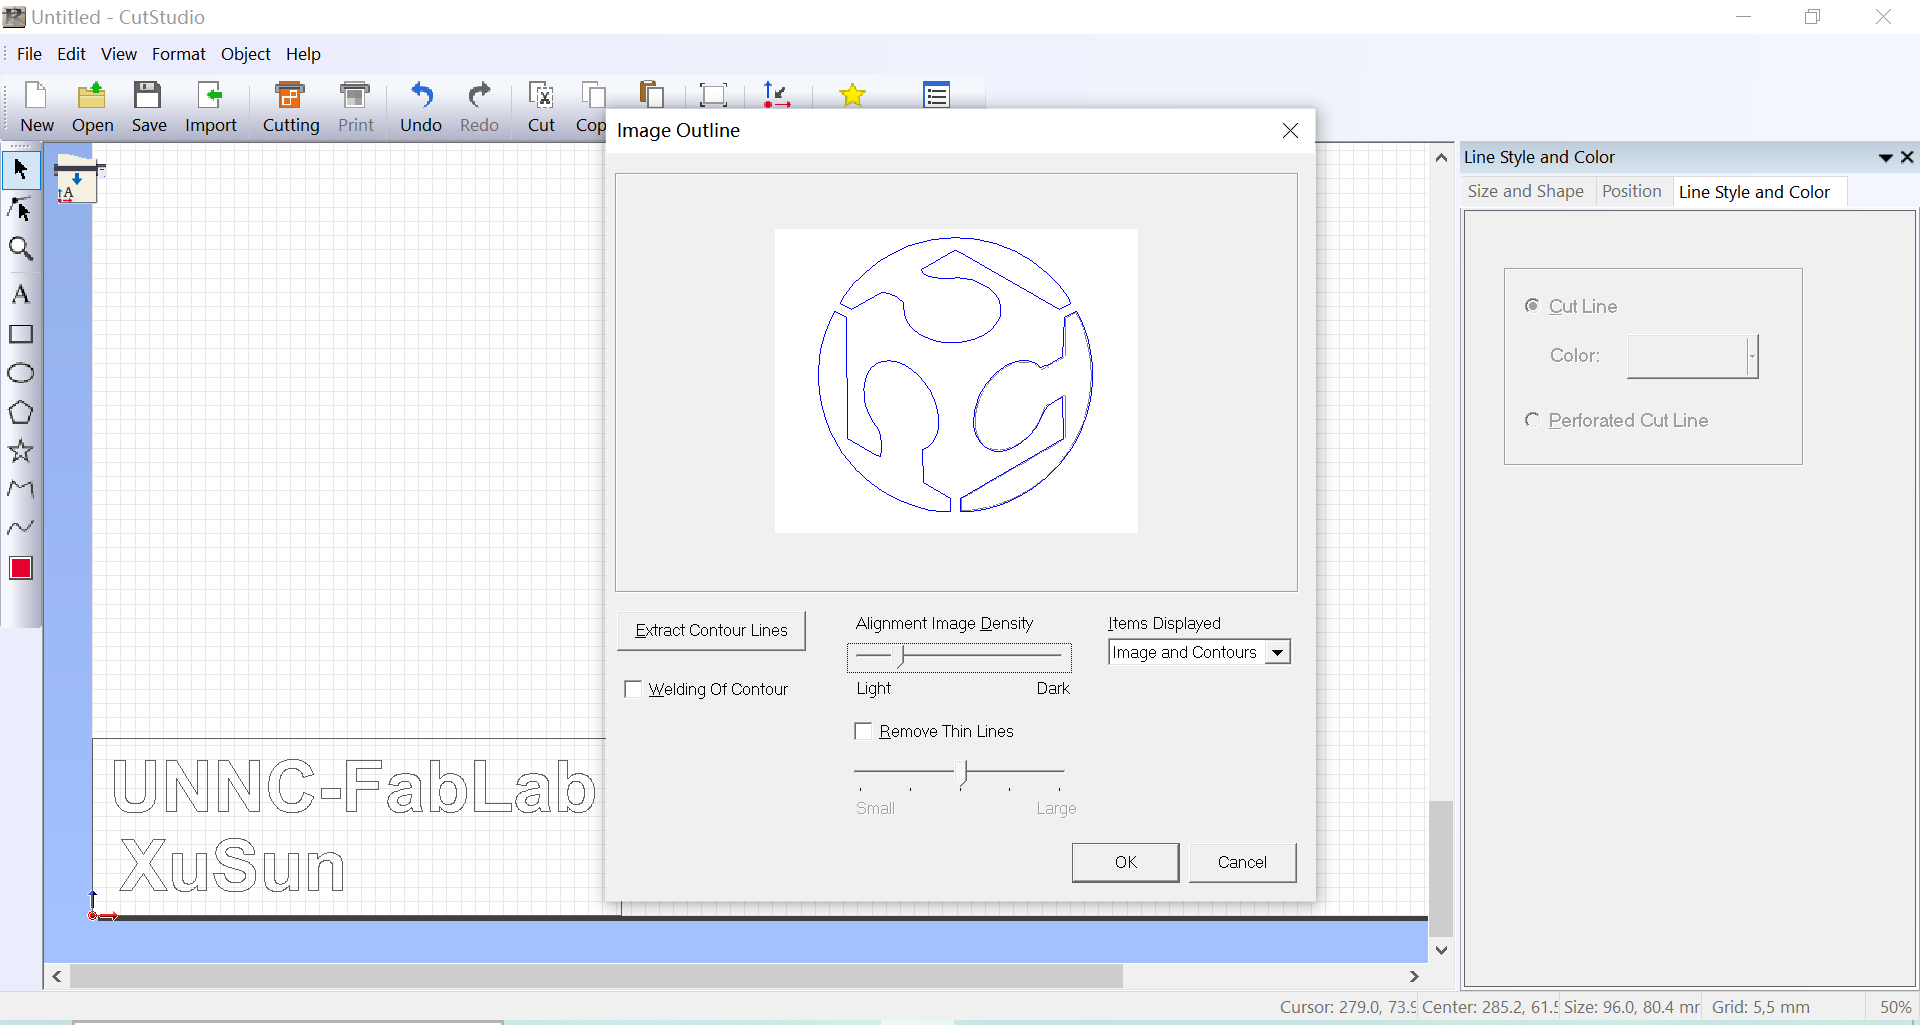Save the document using the Save icon

click(149, 107)
